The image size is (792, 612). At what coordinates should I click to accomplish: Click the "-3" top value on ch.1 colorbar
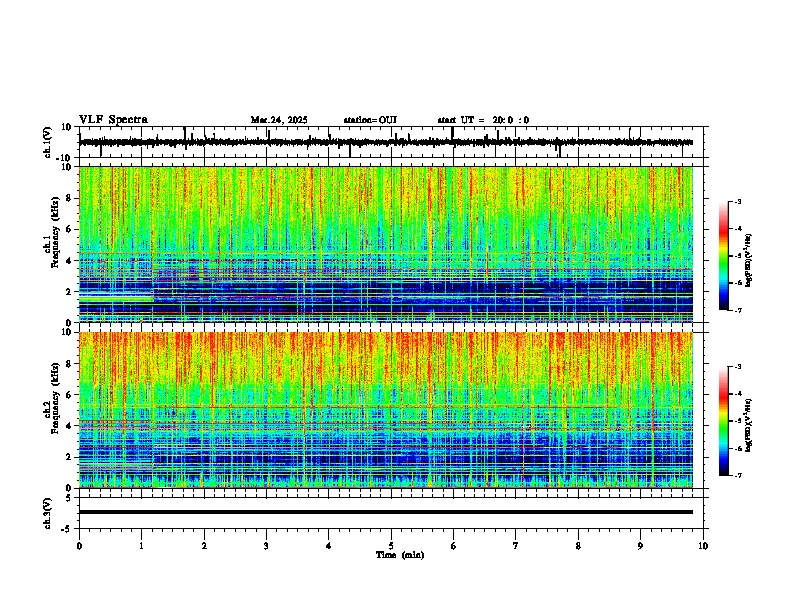click(x=738, y=202)
